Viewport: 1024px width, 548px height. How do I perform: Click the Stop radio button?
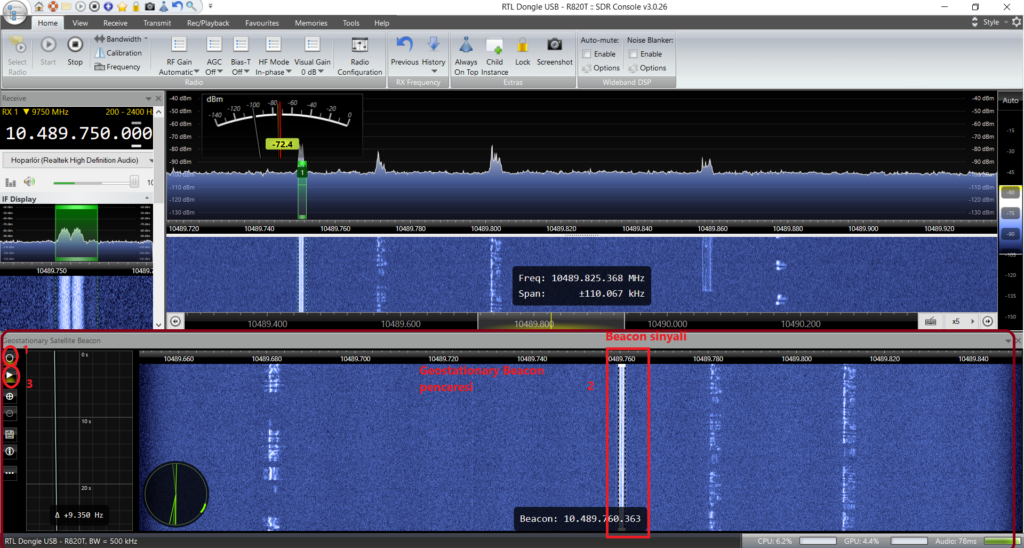[75, 50]
